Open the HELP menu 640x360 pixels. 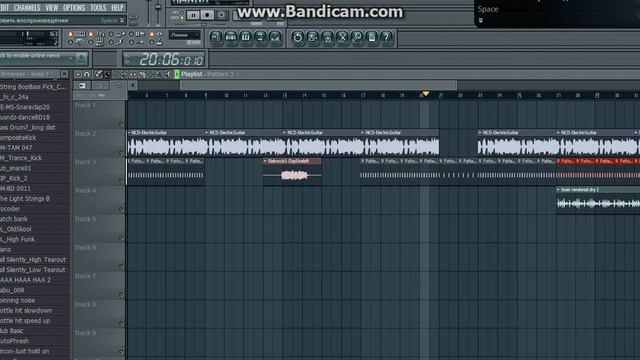coord(117,7)
